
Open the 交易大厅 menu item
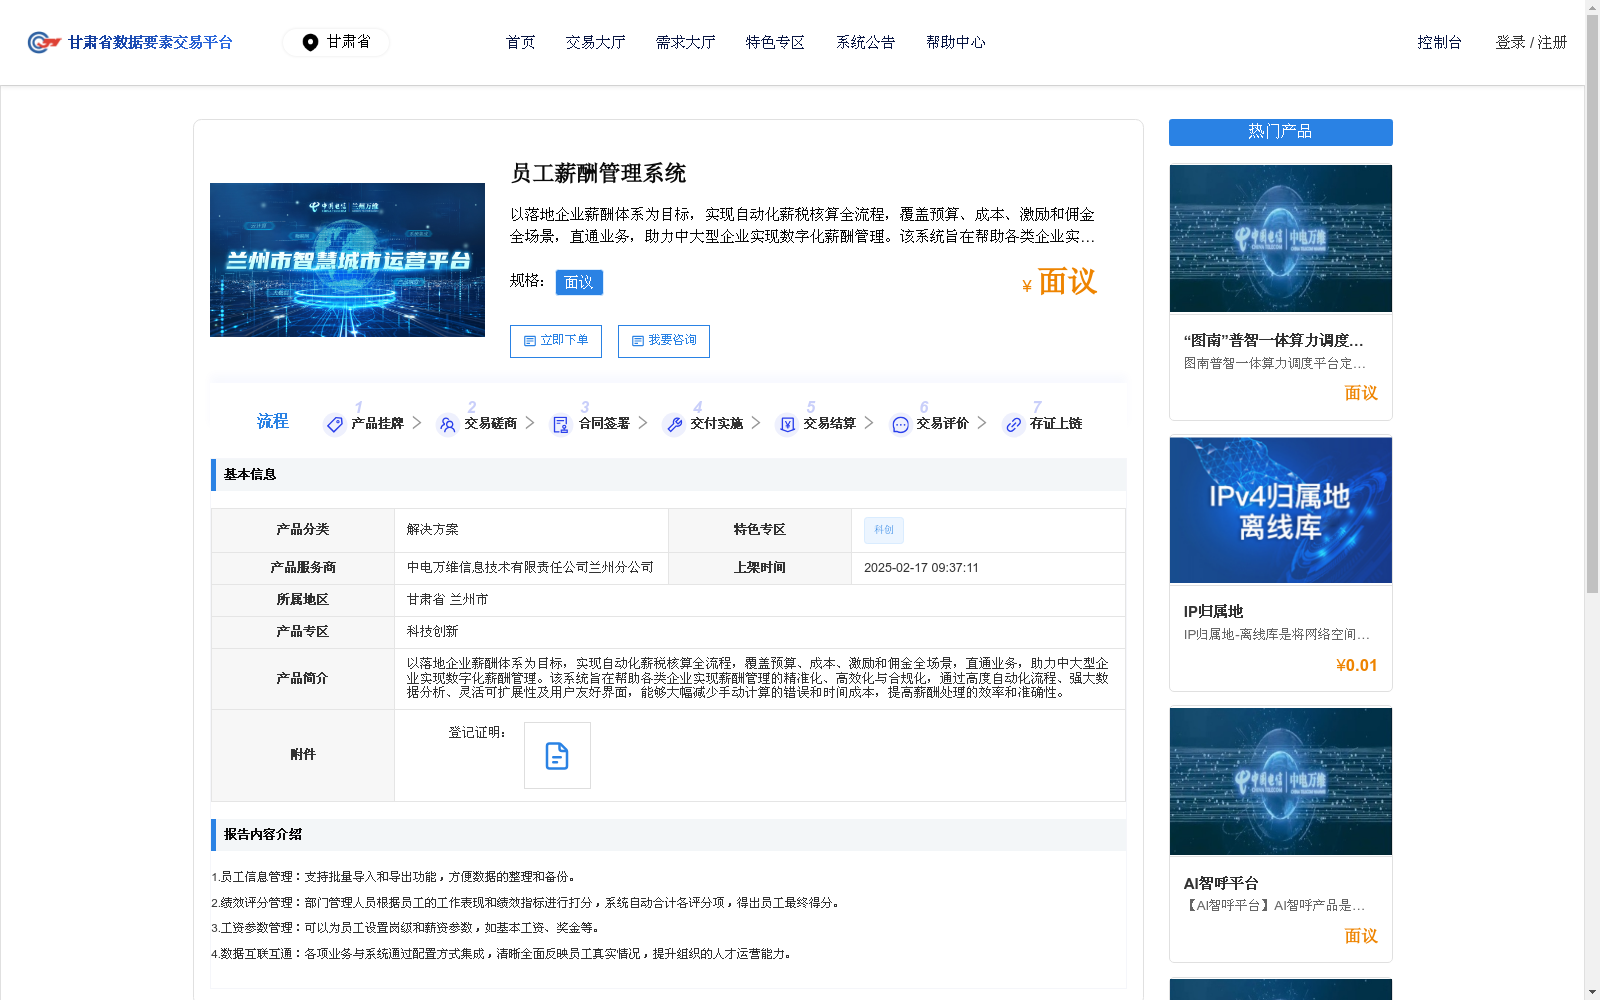595,42
